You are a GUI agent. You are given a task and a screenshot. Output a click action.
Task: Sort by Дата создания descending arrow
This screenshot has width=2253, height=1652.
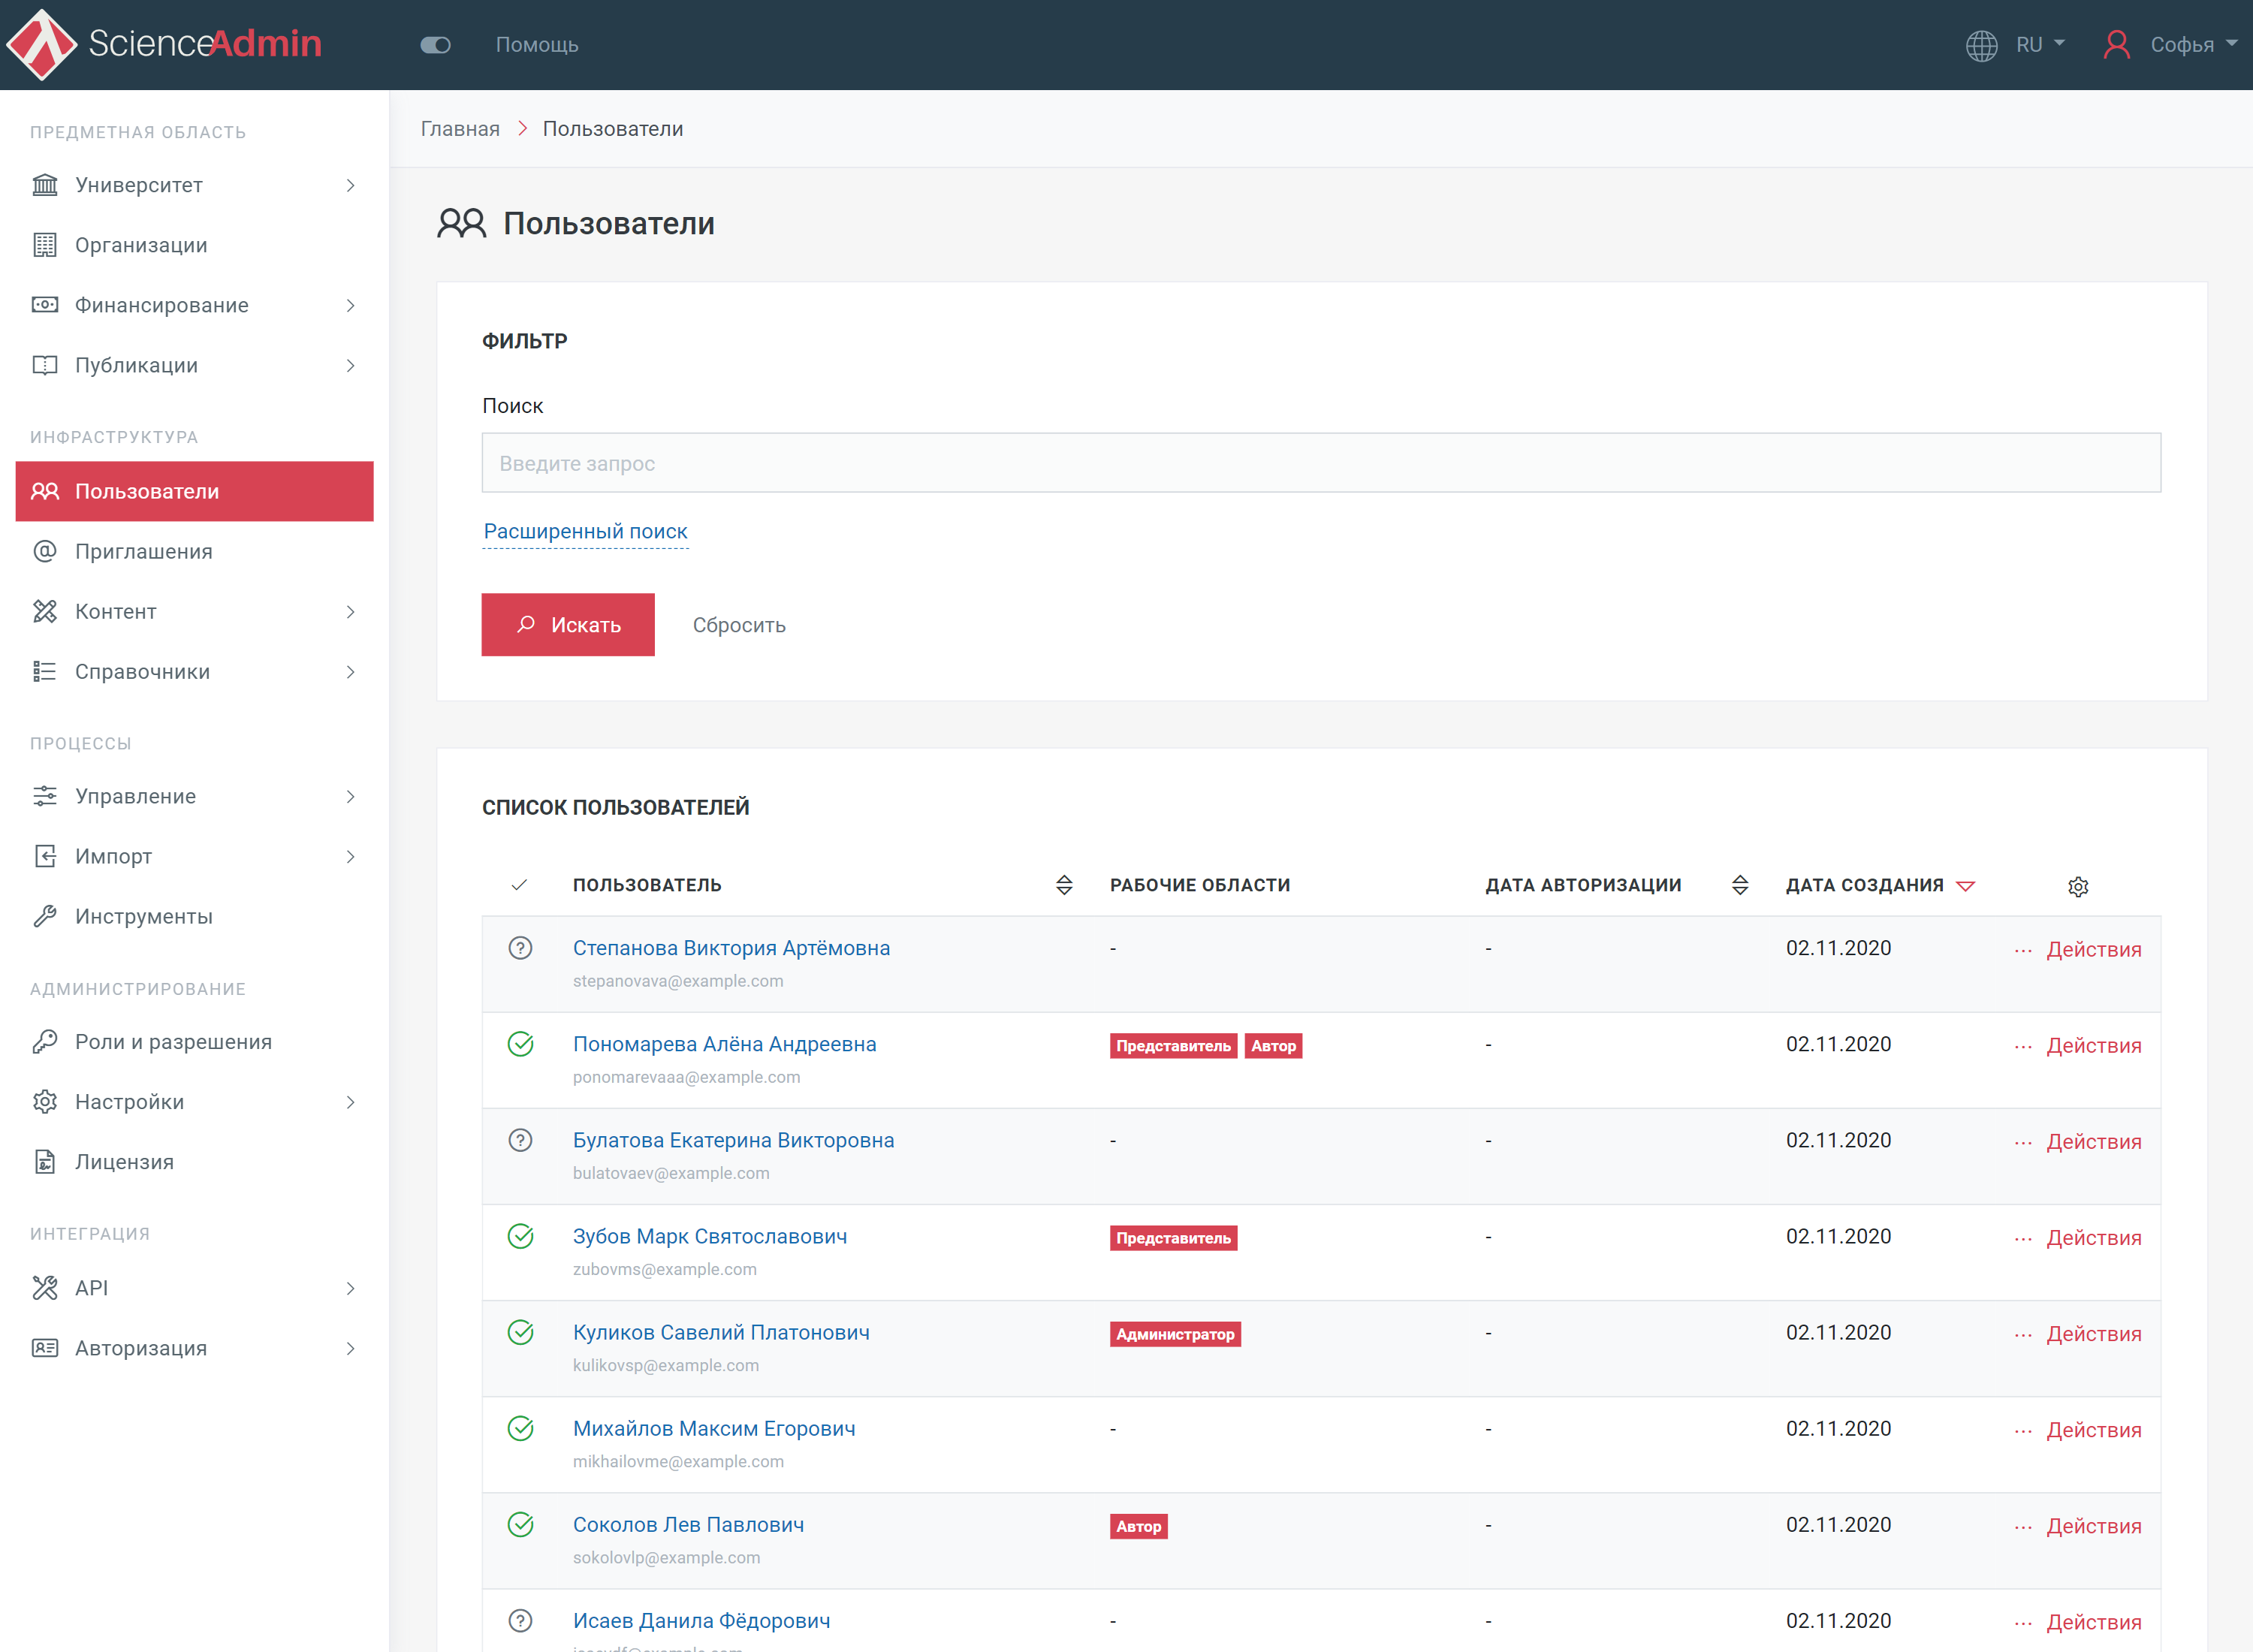pos(1965,886)
